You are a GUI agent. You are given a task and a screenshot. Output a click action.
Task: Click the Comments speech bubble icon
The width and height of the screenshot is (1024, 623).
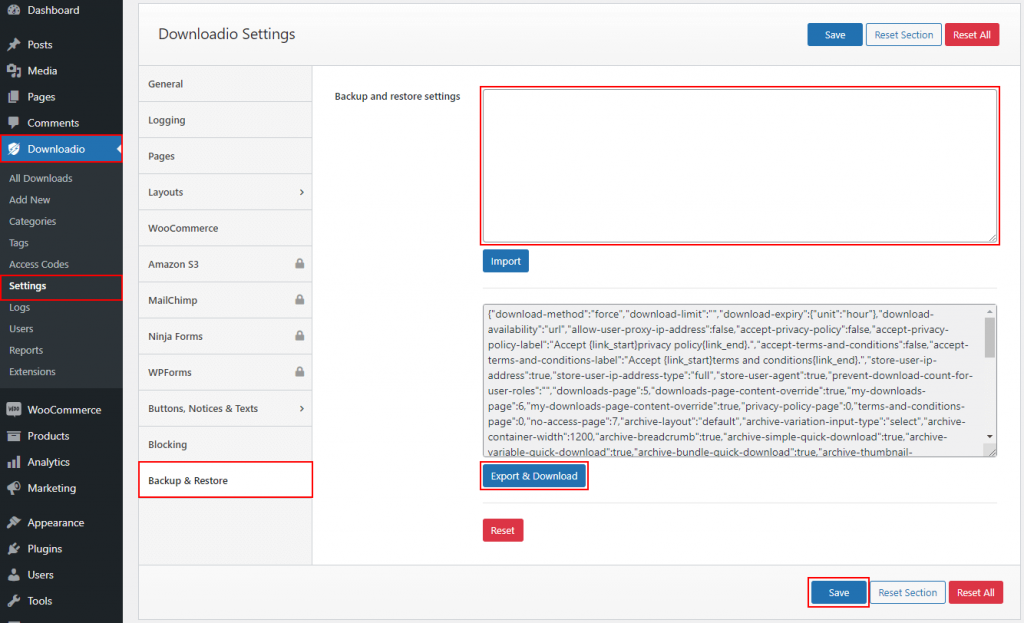(14, 123)
